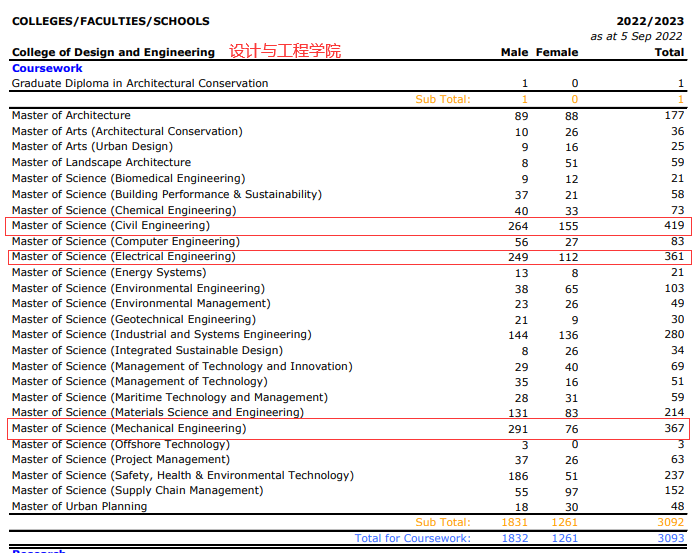Screen dimensions: 695x553
Task: Click the Total column header
Action: [669, 52]
